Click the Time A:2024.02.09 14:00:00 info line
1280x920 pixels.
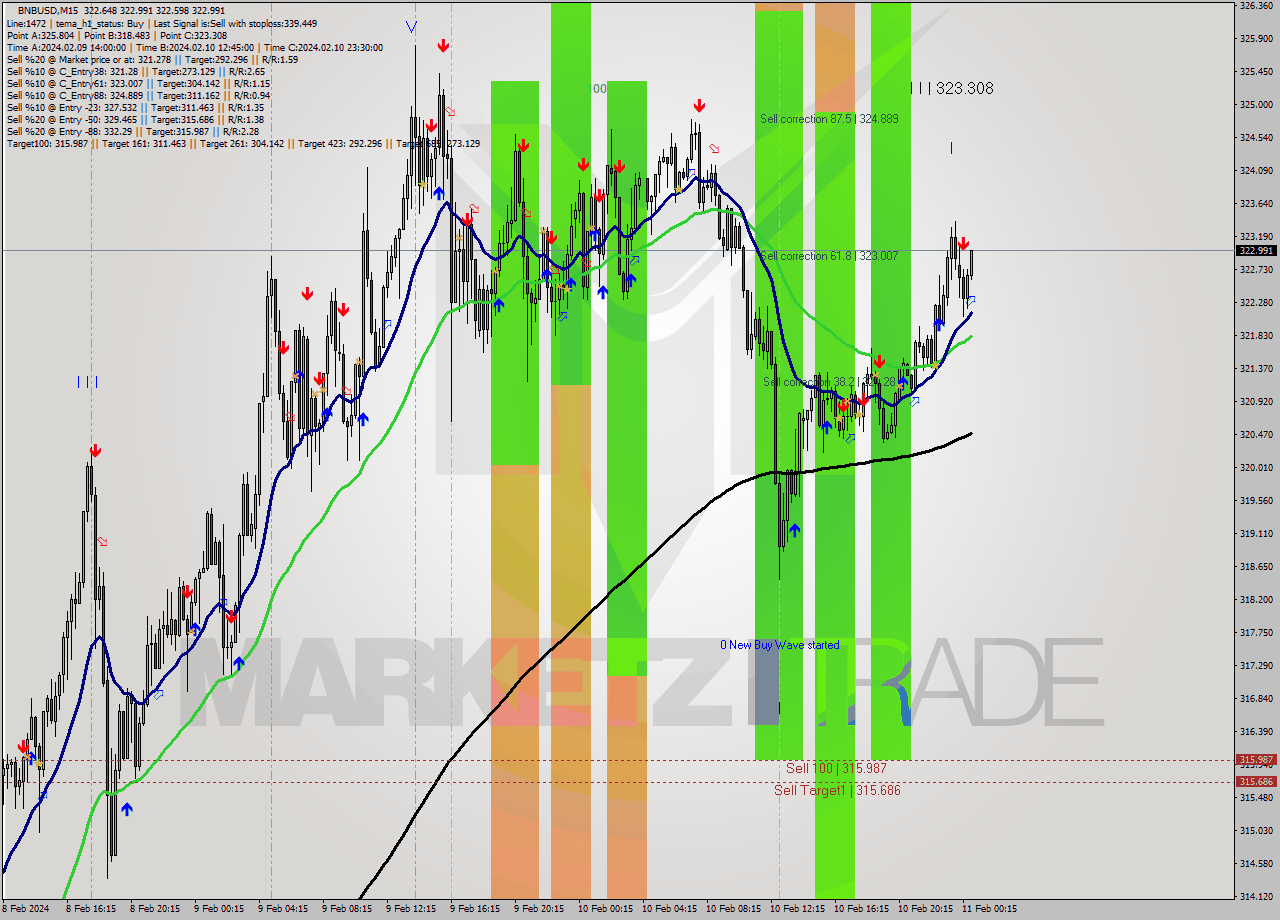pos(66,47)
